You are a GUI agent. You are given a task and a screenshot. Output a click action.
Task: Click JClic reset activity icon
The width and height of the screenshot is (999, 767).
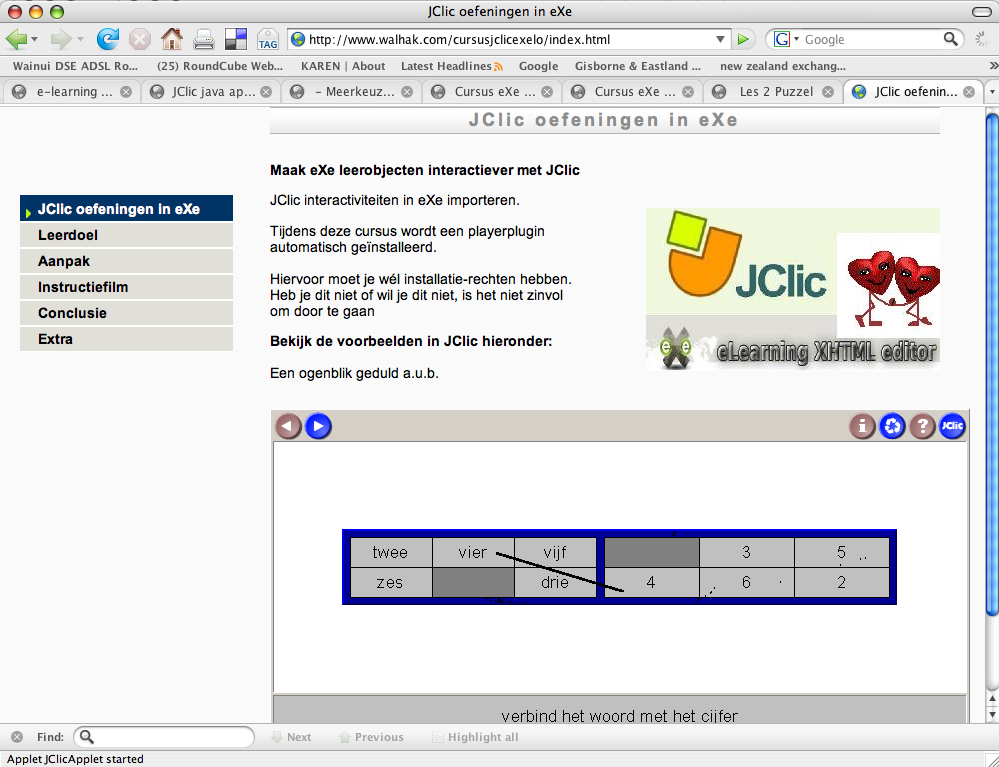[893, 426]
